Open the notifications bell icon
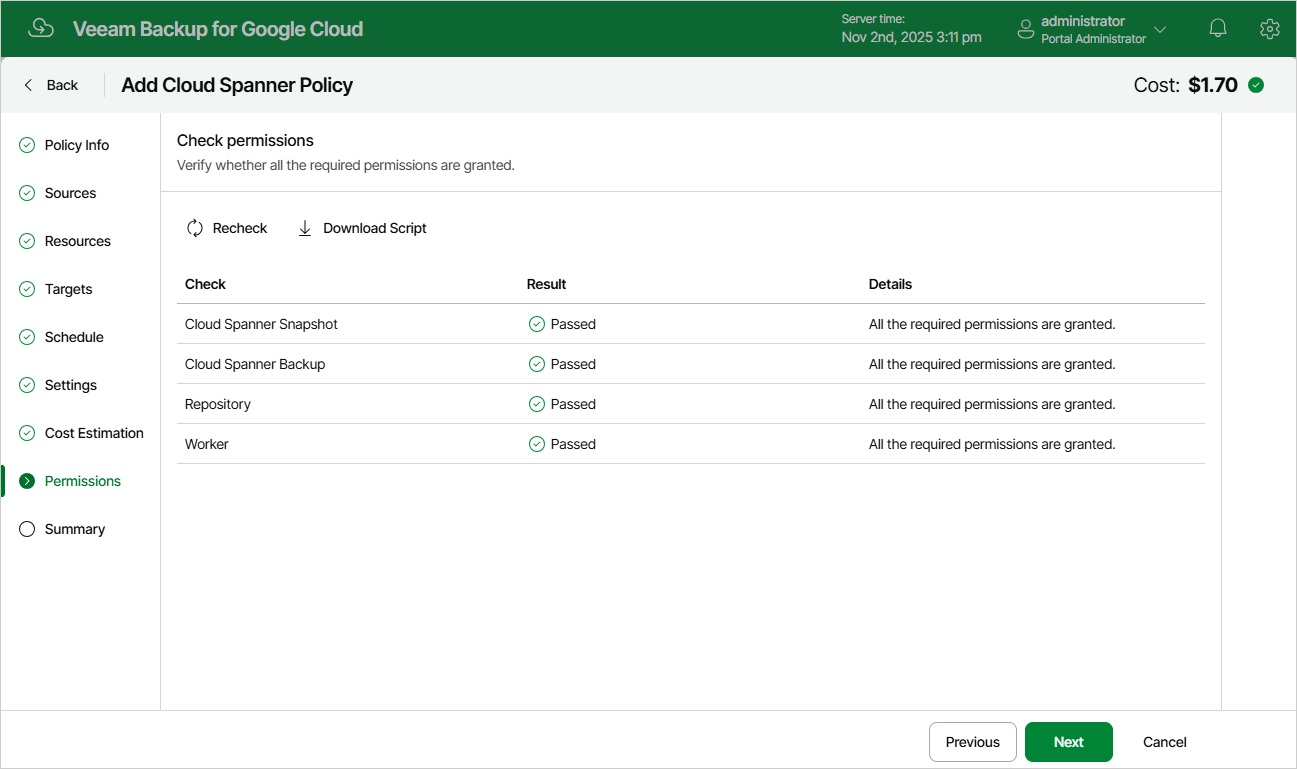 click(1218, 29)
